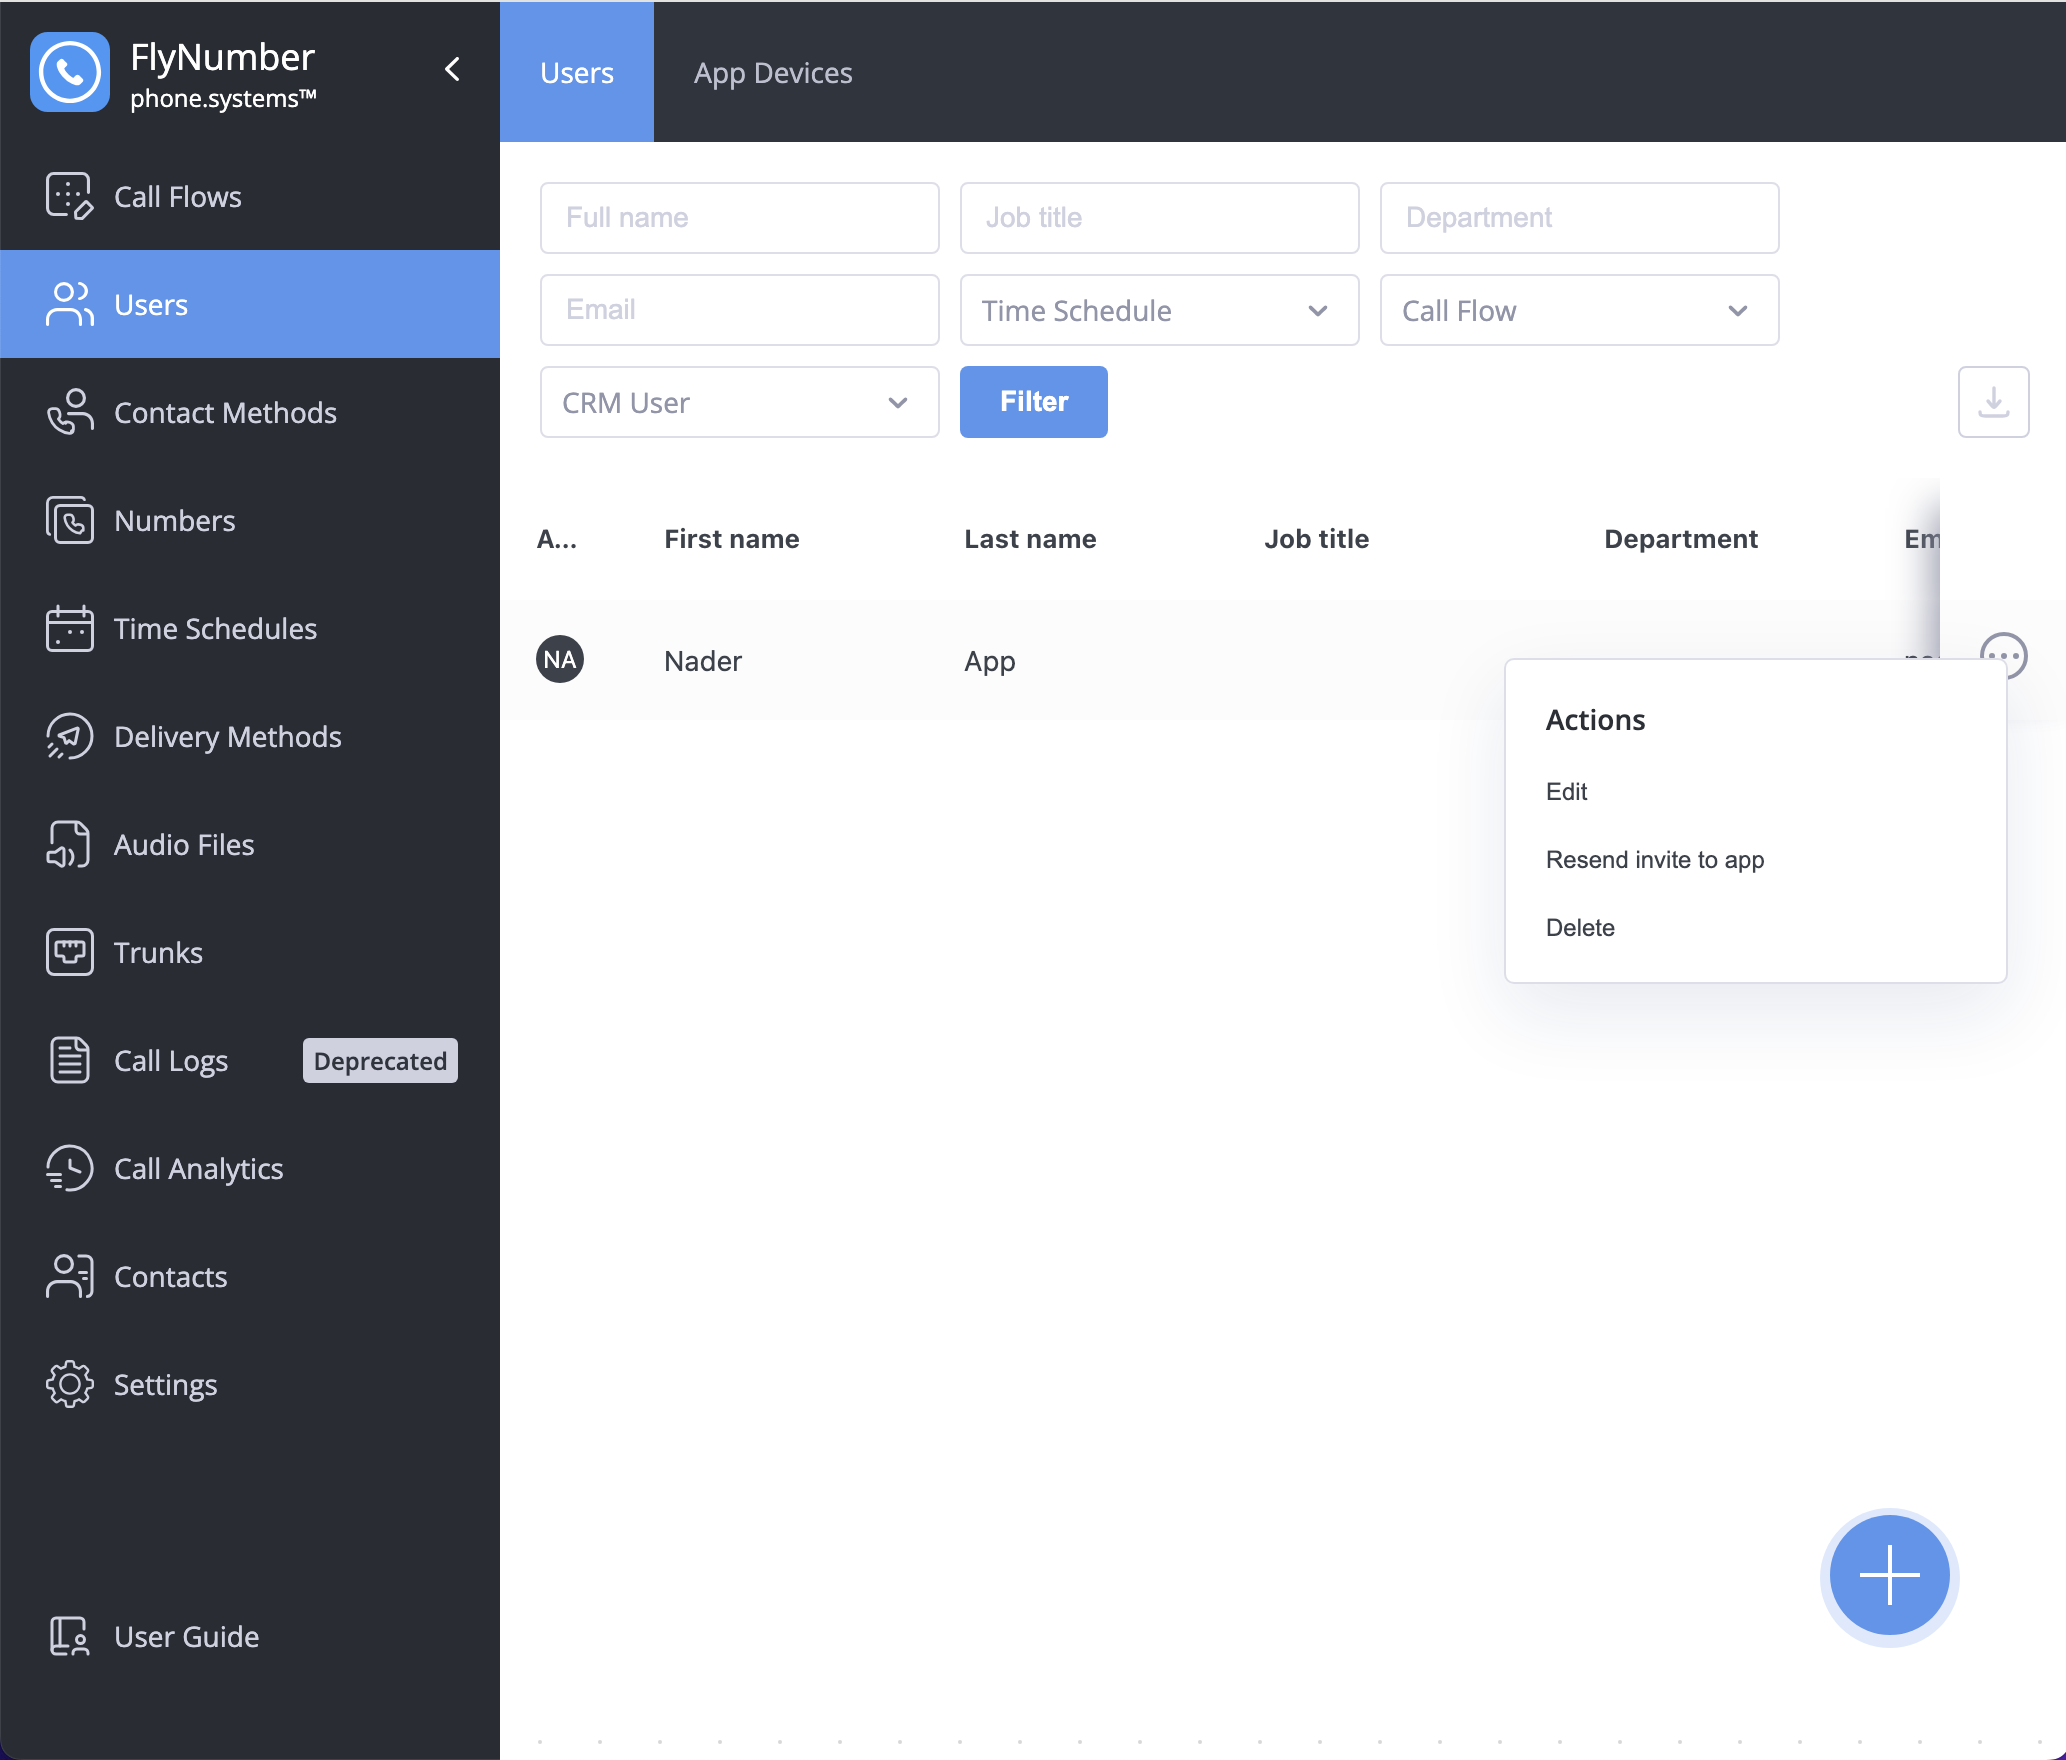Image resolution: width=2066 pixels, height=1760 pixels.
Task: Click the Contact Methods icon
Action: coord(69,412)
